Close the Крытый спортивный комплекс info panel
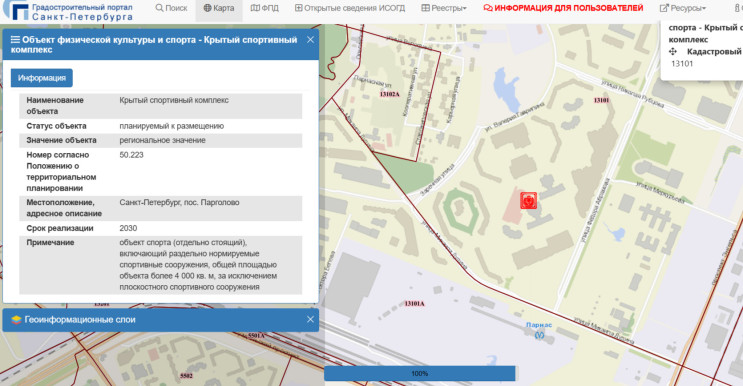The image size is (743, 386). click(310, 40)
